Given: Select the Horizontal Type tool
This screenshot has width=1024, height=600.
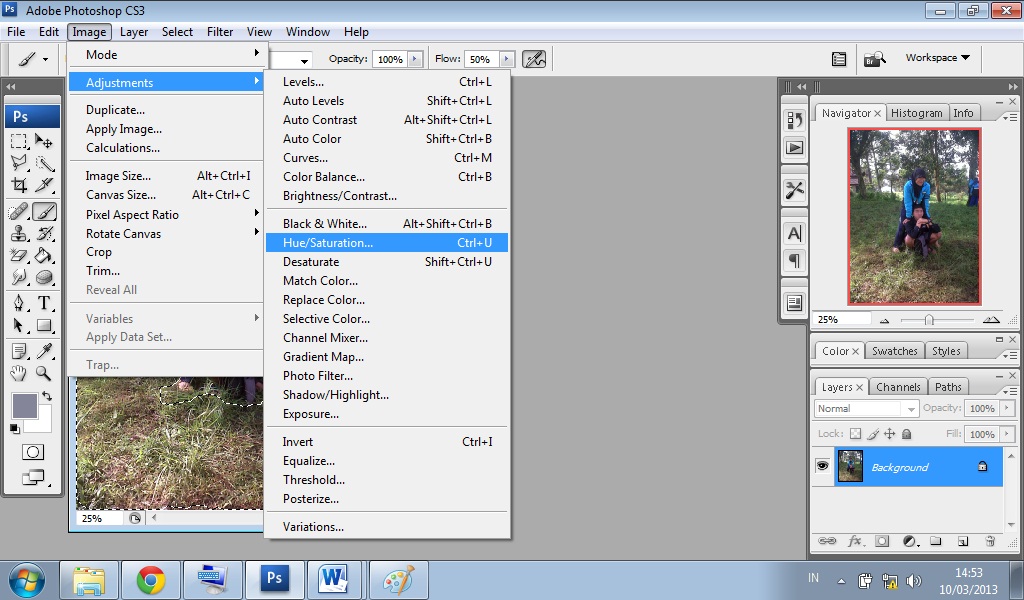Looking at the screenshot, I should coord(44,303).
